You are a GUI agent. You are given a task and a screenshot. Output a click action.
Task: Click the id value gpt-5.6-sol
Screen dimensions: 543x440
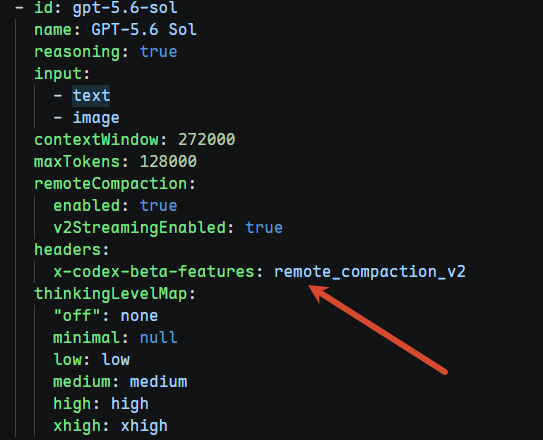tap(125, 8)
